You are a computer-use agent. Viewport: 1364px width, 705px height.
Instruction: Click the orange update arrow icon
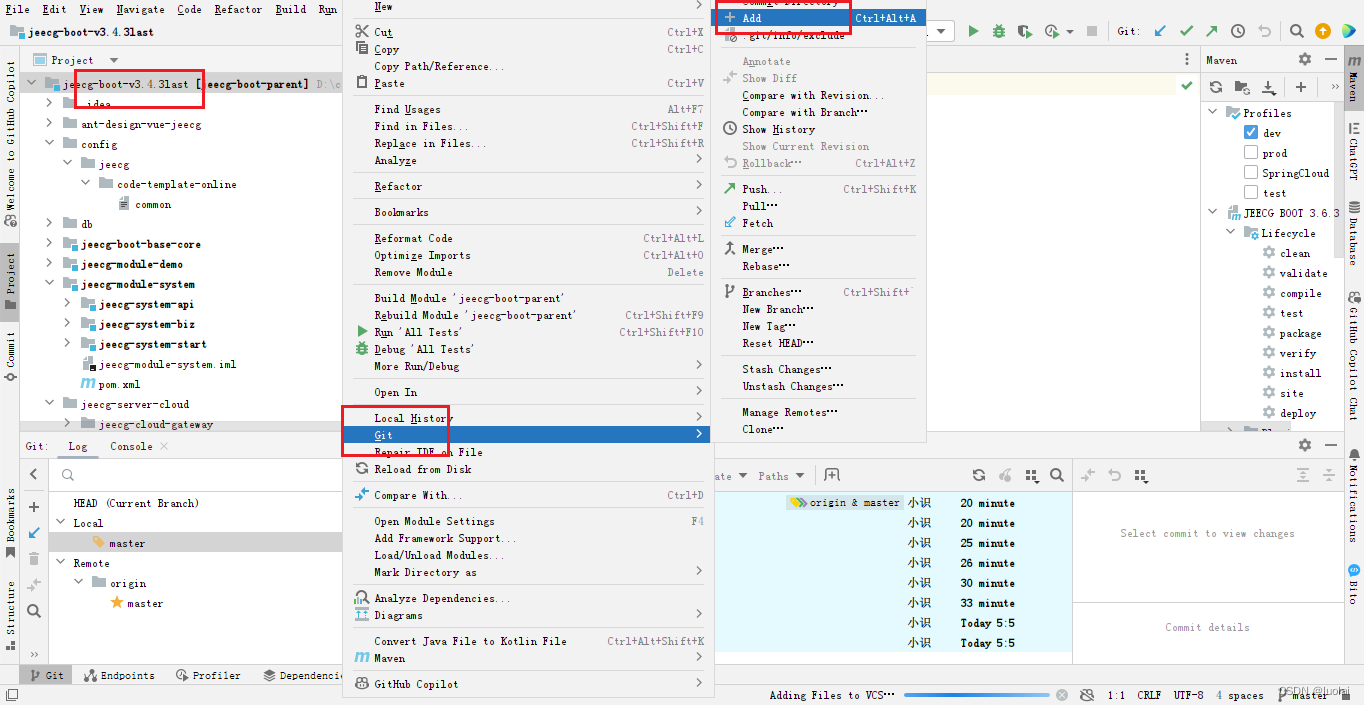click(x=1323, y=32)
